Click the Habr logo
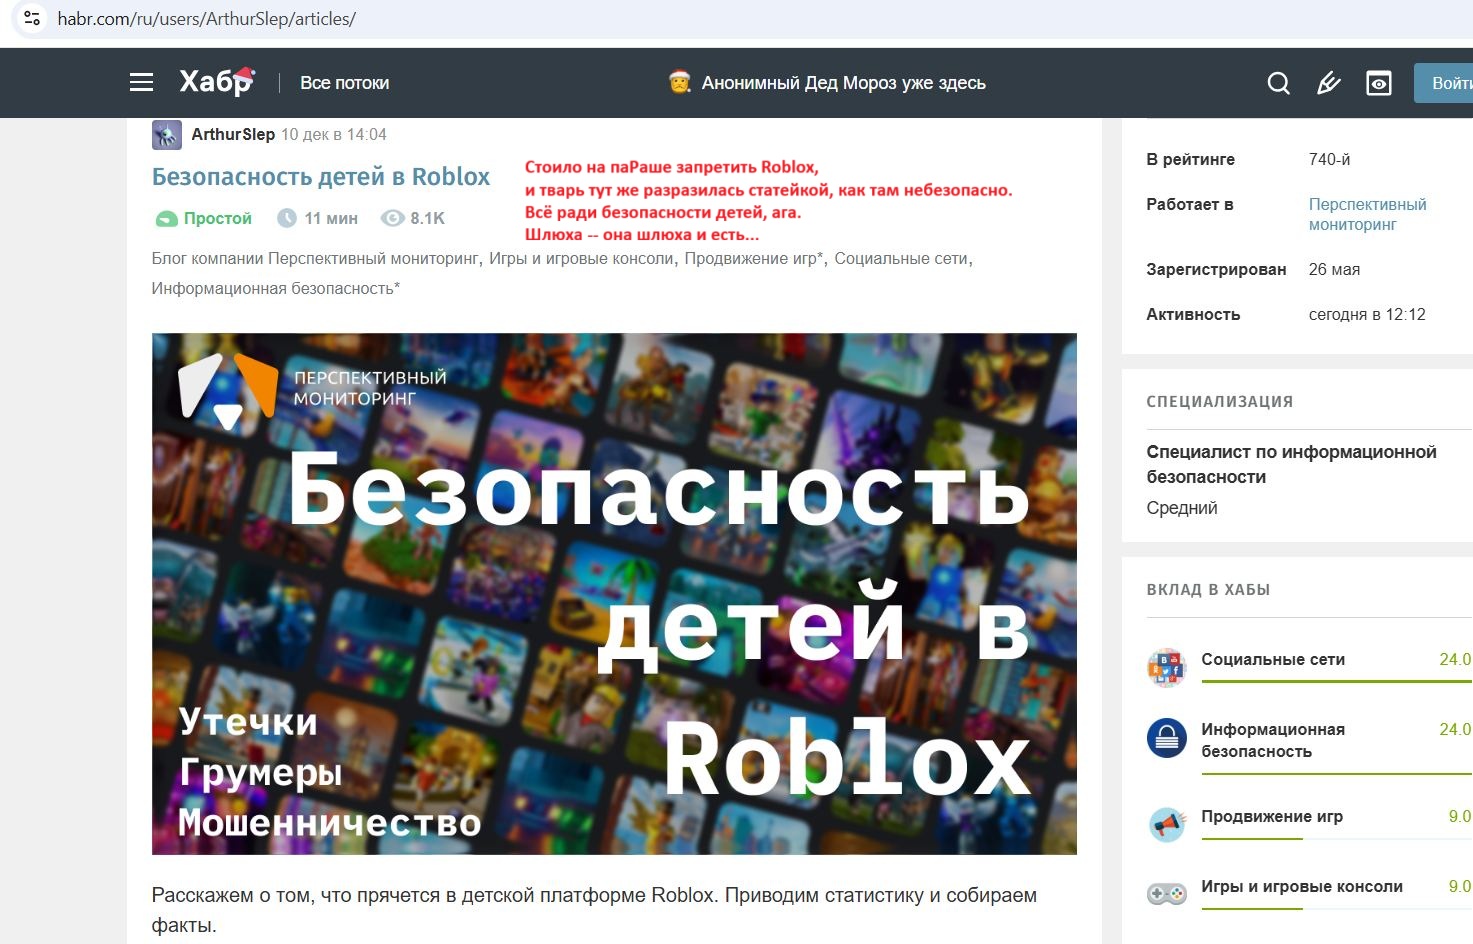 215,82
